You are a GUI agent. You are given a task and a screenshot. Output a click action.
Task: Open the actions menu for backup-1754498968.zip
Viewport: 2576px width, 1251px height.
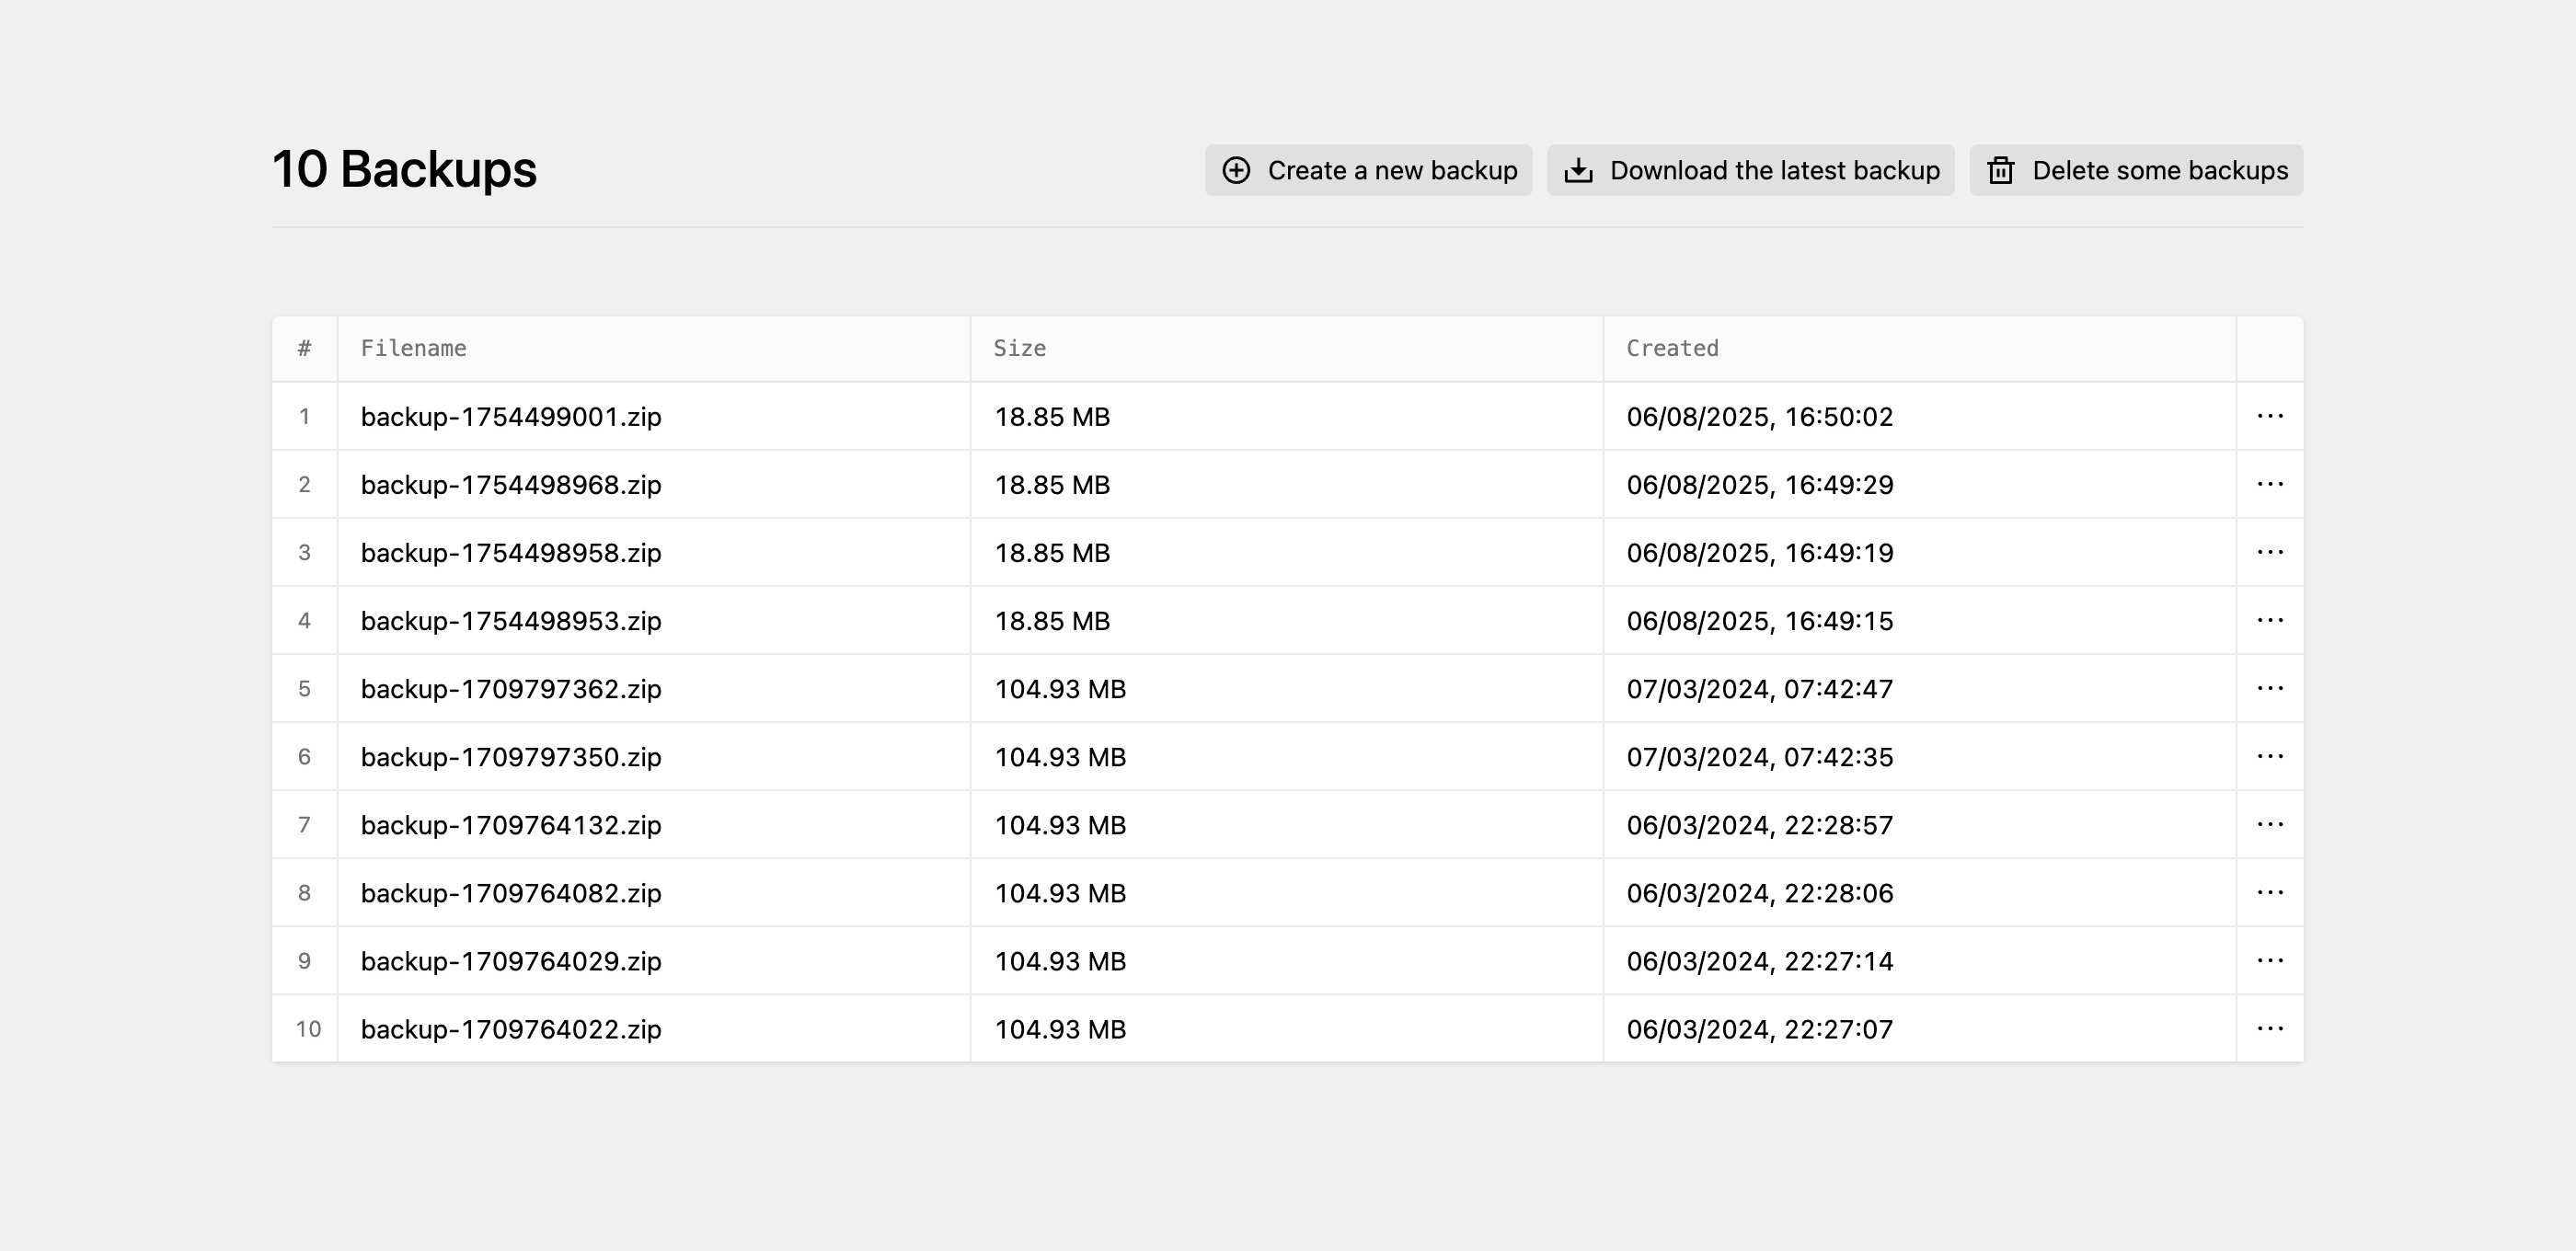coord(2271,485)
